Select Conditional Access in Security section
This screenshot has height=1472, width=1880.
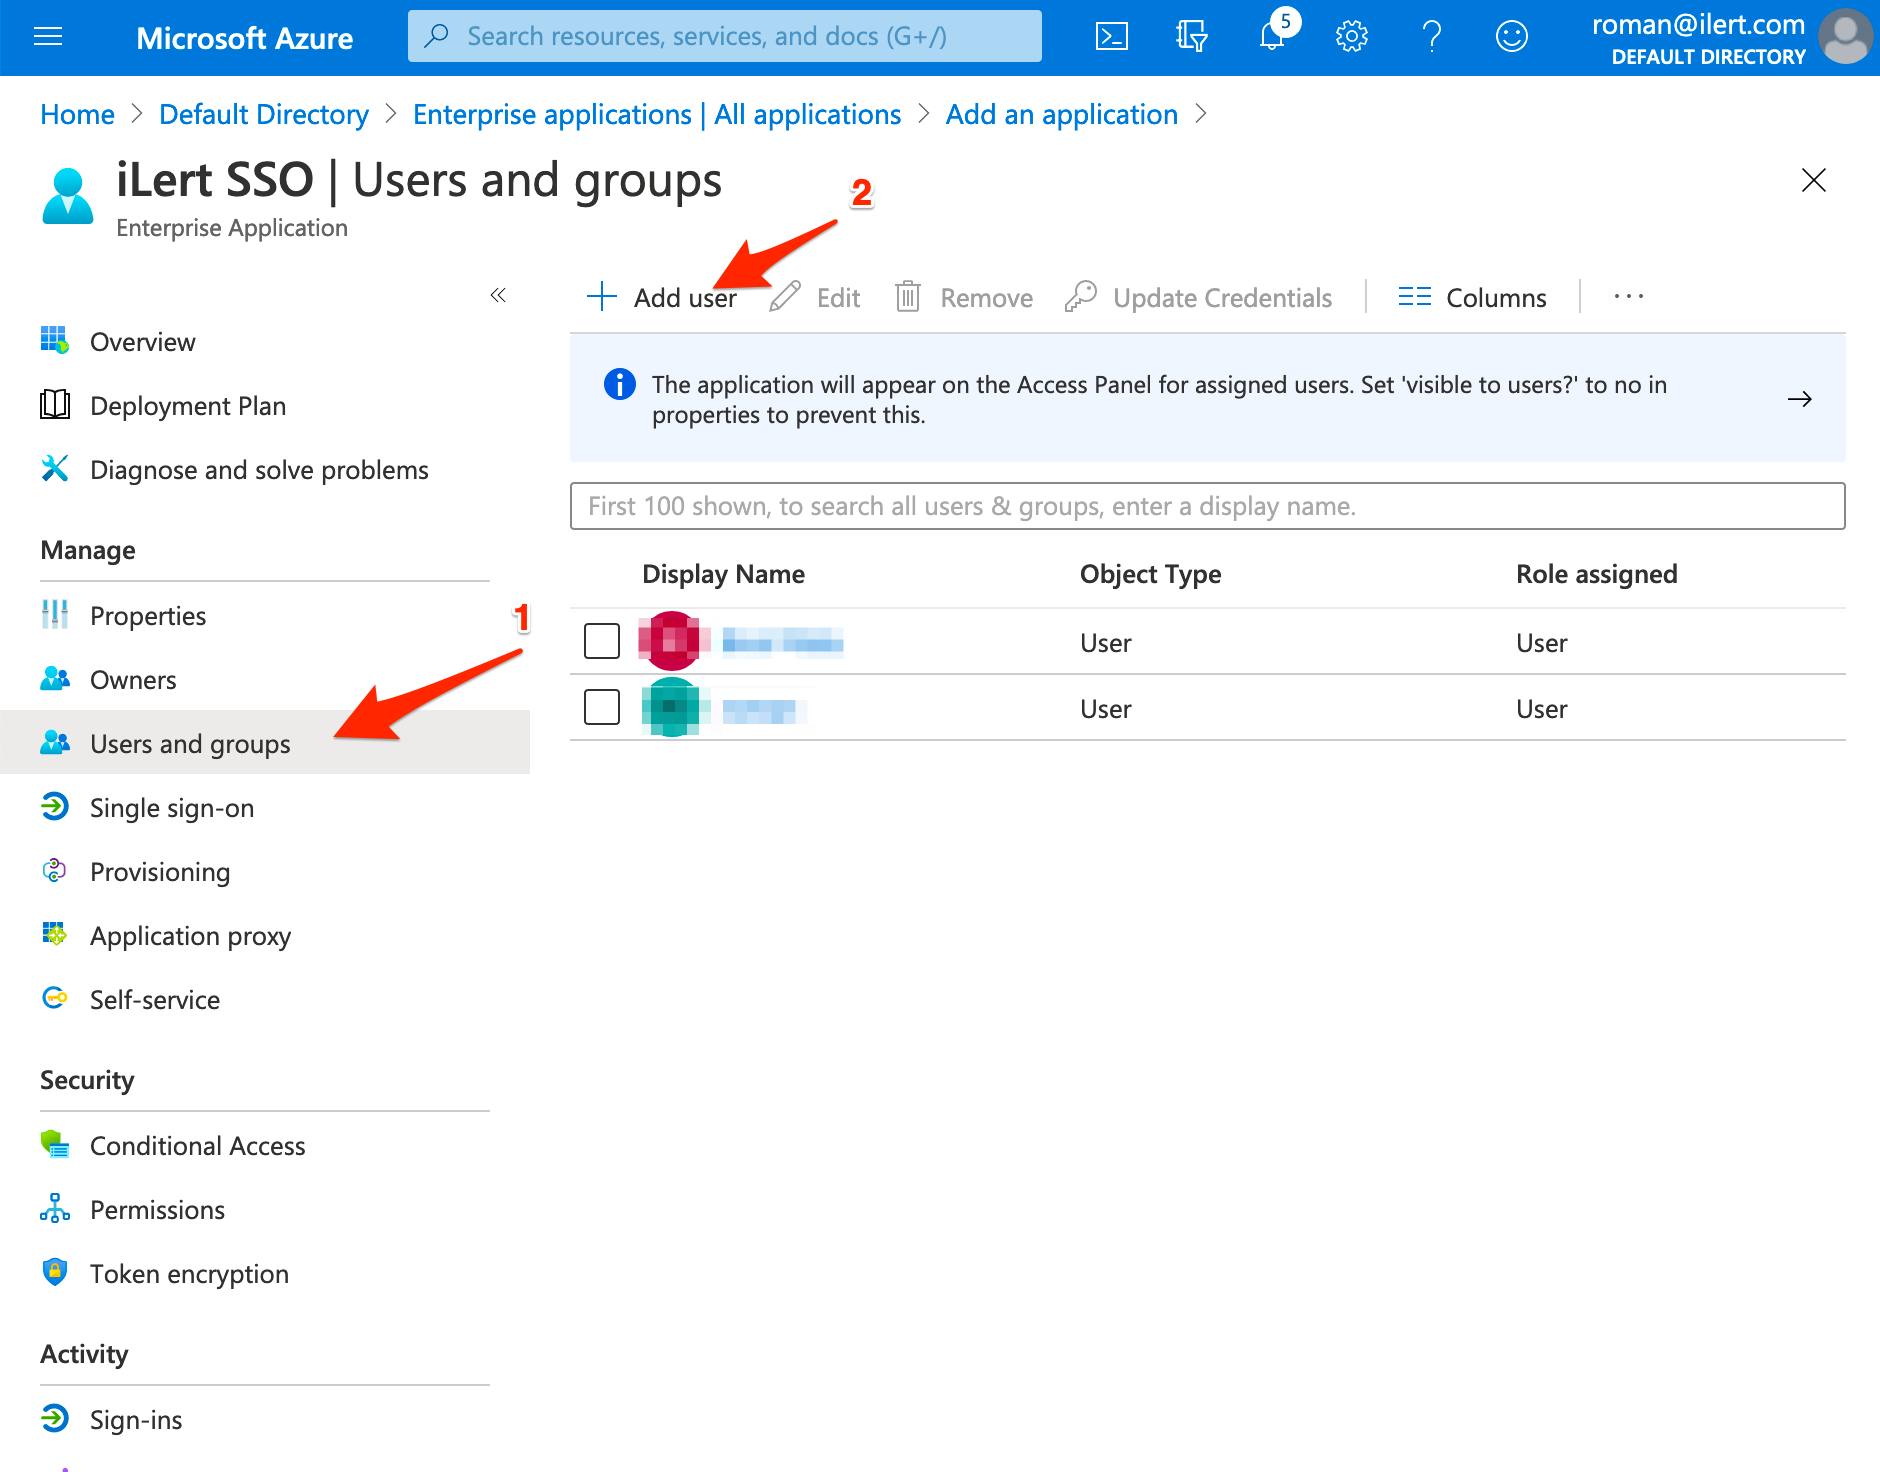(197, 1146)
